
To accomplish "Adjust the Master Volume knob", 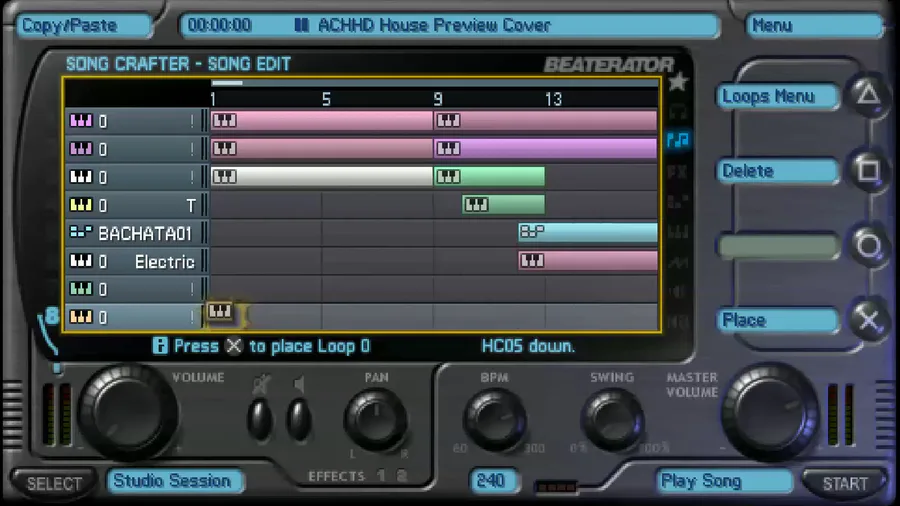I will pyautogui.click(x=770, y=410).
